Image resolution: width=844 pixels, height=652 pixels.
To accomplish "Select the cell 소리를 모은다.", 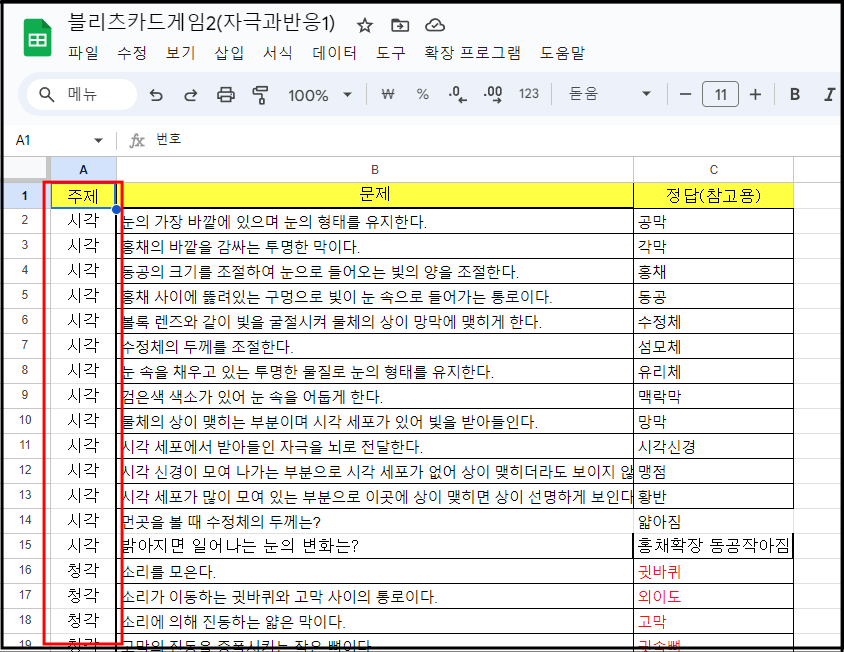I will coord(375,571).
